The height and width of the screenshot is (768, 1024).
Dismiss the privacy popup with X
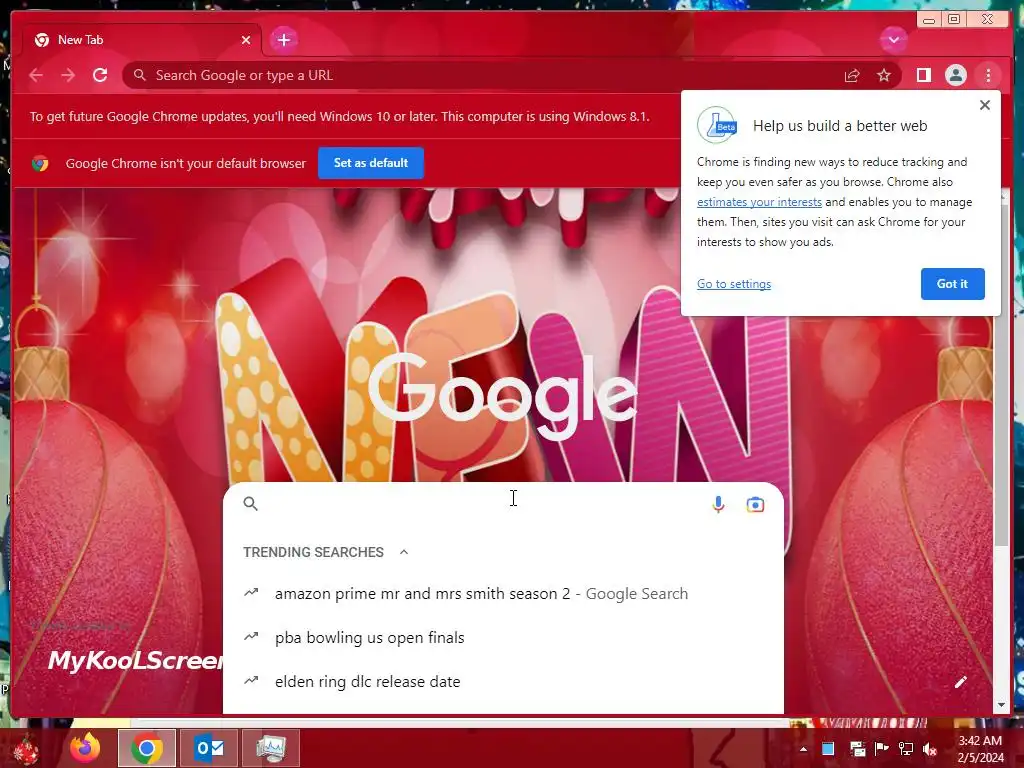click(x=985, y=105)
